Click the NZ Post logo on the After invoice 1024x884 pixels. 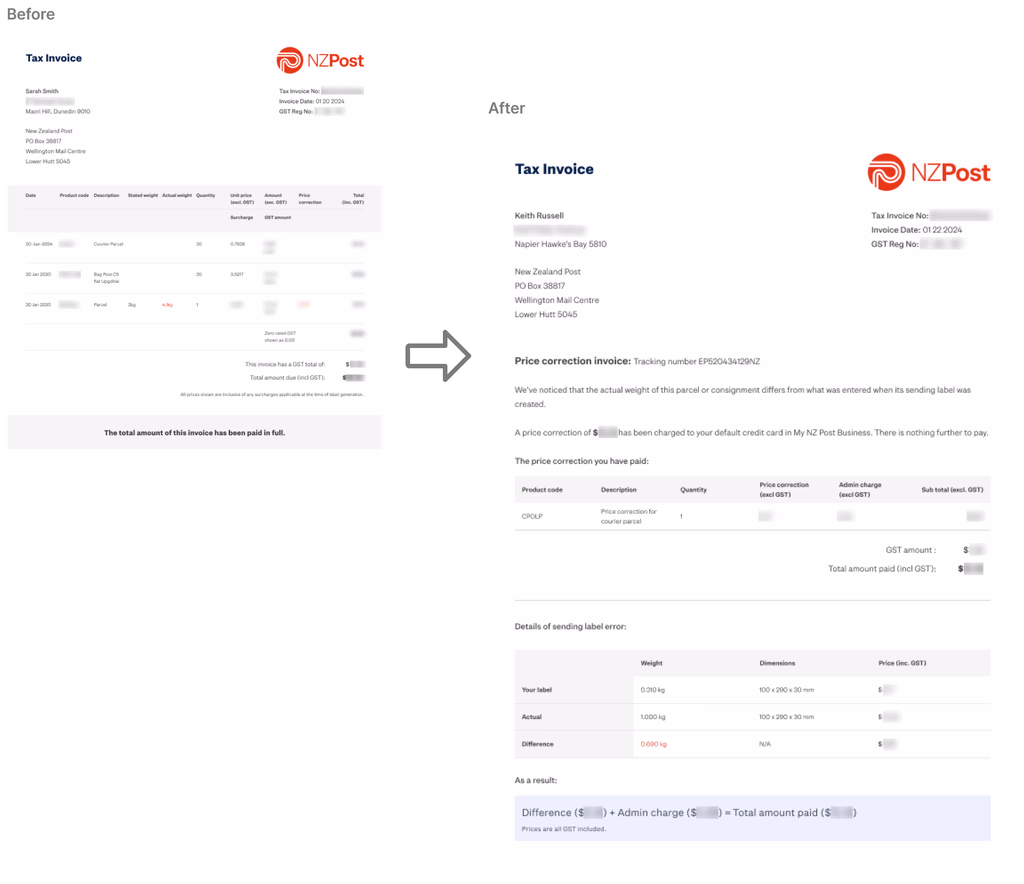click(x=929, y=172)
